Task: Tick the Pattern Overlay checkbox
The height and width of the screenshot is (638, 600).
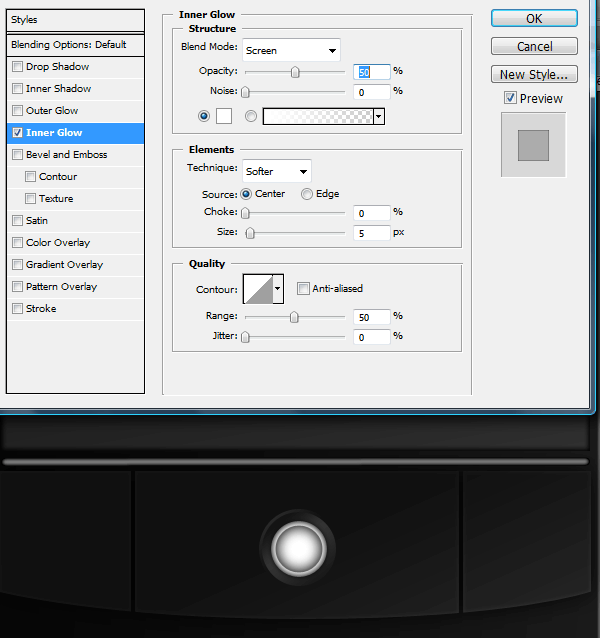Action: (17, 286)
